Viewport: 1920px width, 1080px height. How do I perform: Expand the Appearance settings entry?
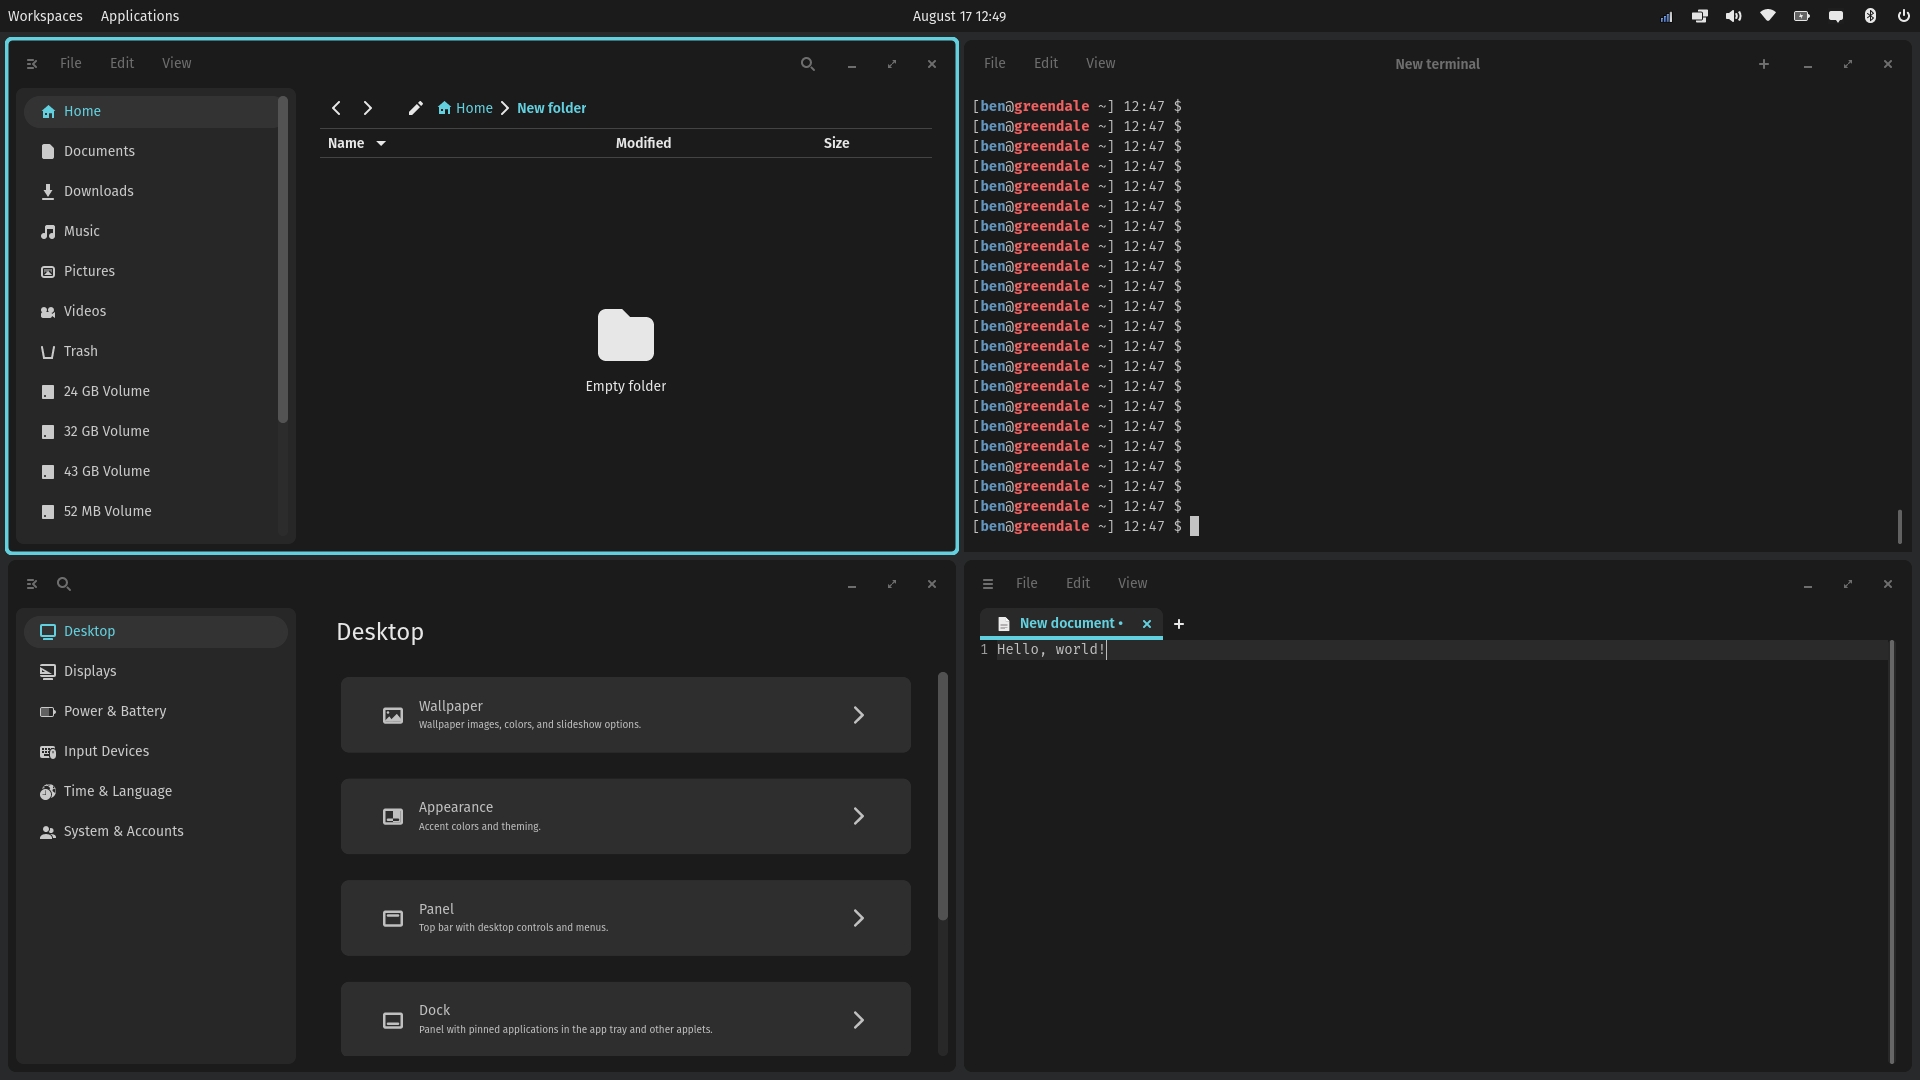pos(625,816)
